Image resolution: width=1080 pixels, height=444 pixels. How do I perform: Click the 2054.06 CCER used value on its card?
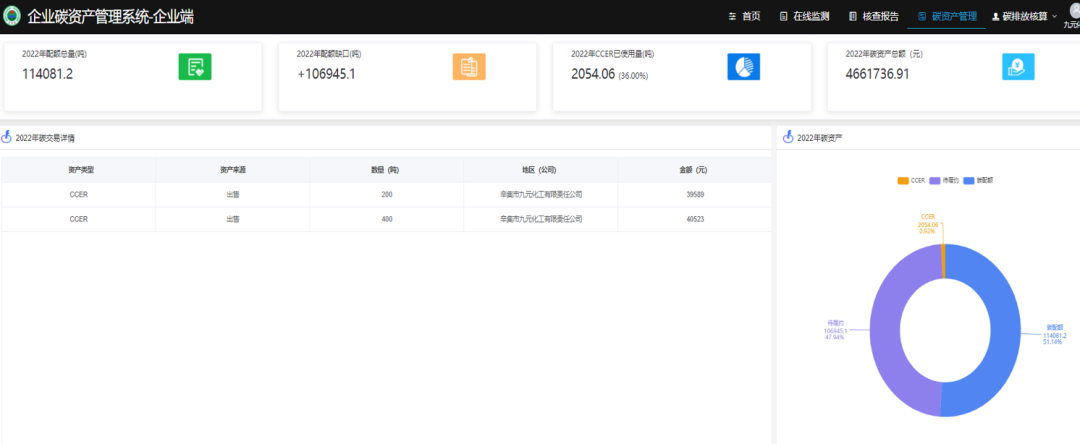(592, 74)
